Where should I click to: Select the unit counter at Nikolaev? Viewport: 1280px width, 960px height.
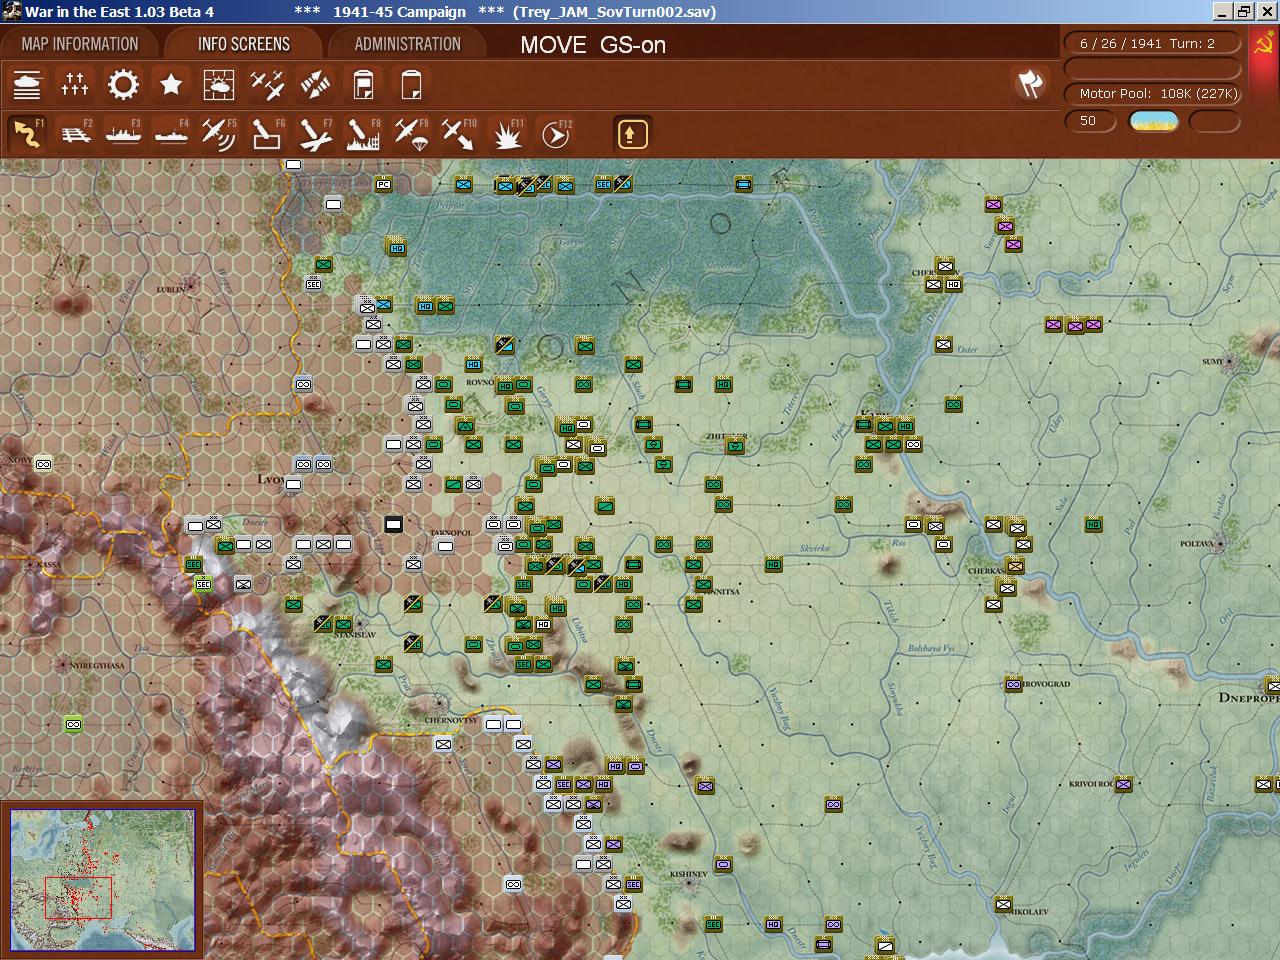coord(1003,904)
